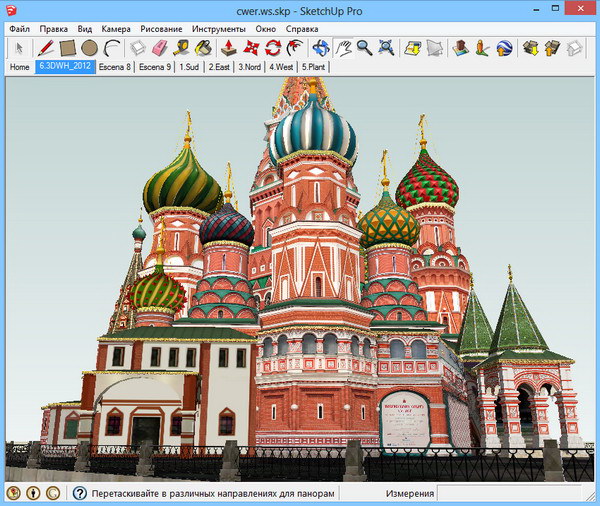Switch to the Orbit camera tool

click(320, 47)
